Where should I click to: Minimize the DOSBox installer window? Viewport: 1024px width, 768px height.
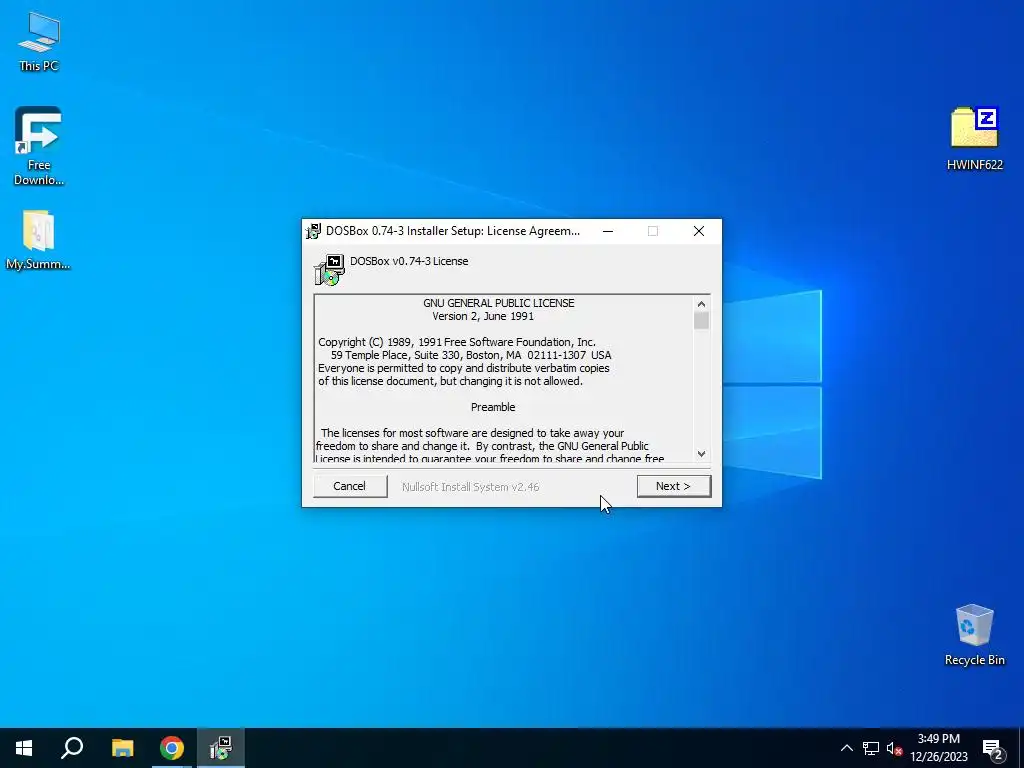(x=608, y=231)
